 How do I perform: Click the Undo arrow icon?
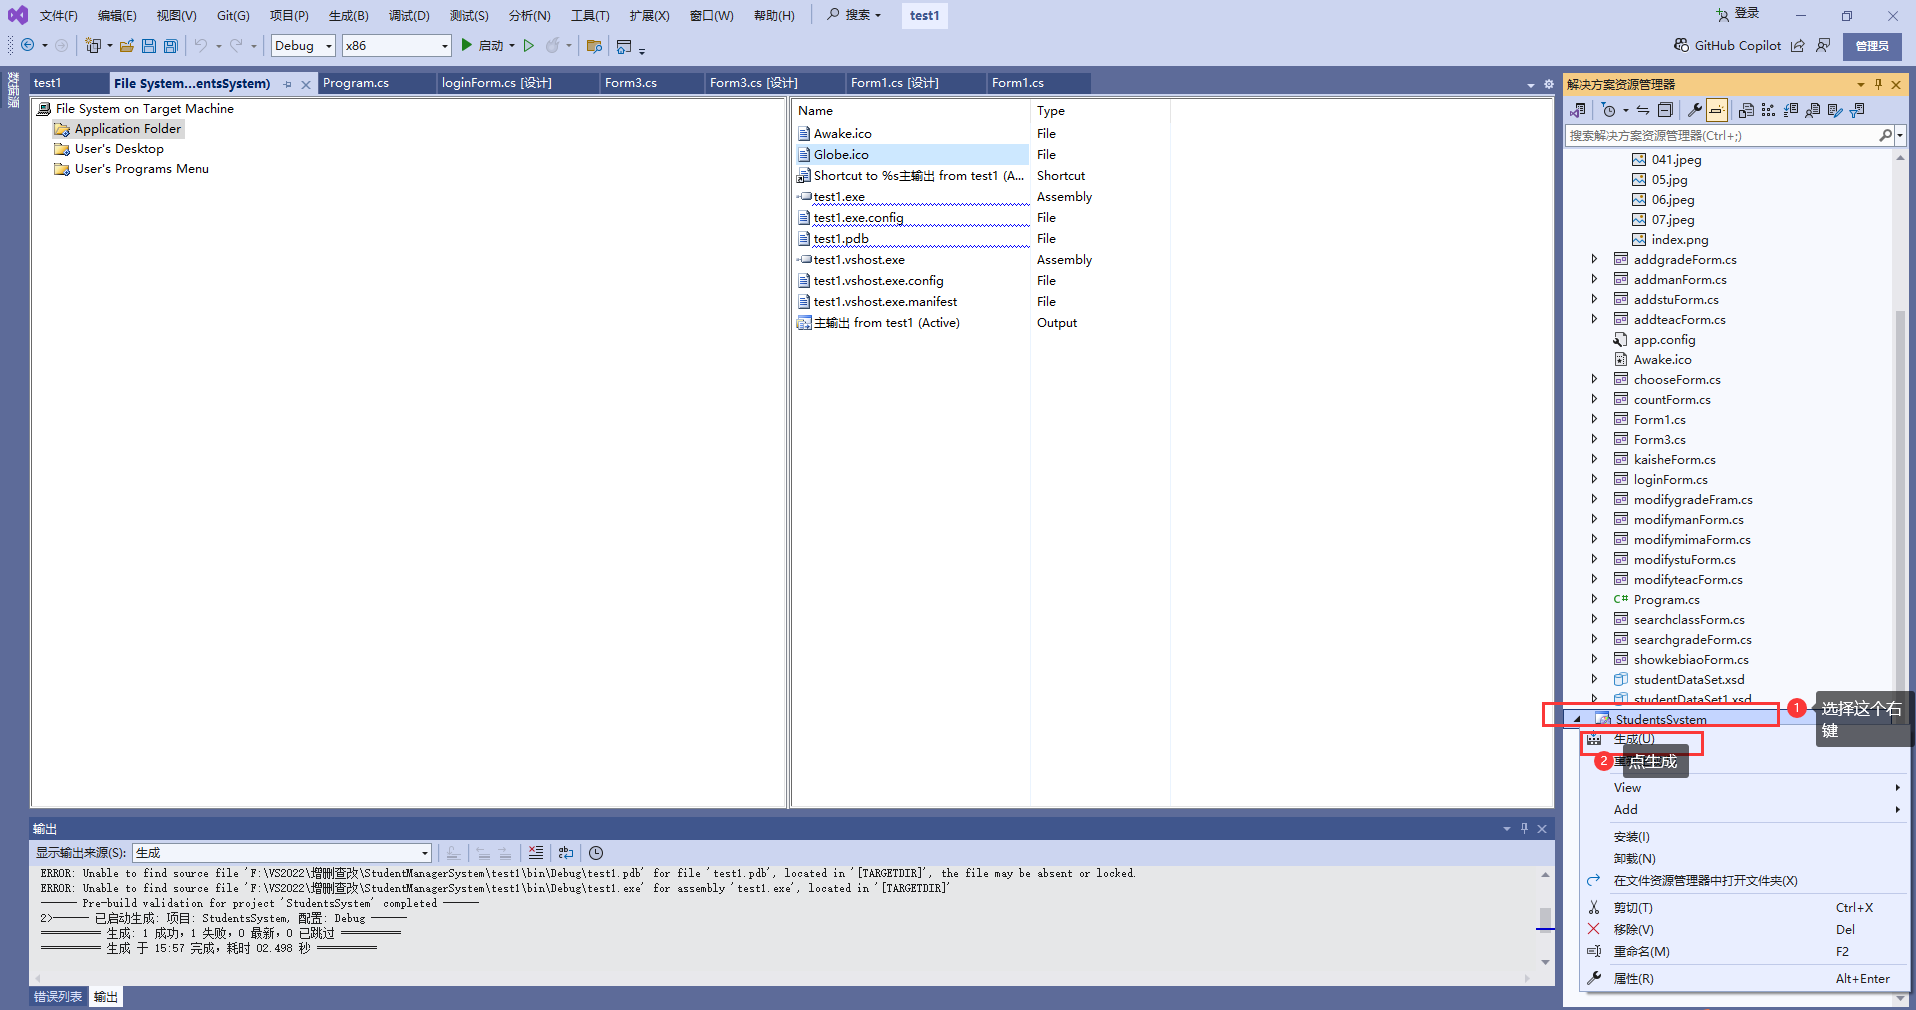pos(201,45)
